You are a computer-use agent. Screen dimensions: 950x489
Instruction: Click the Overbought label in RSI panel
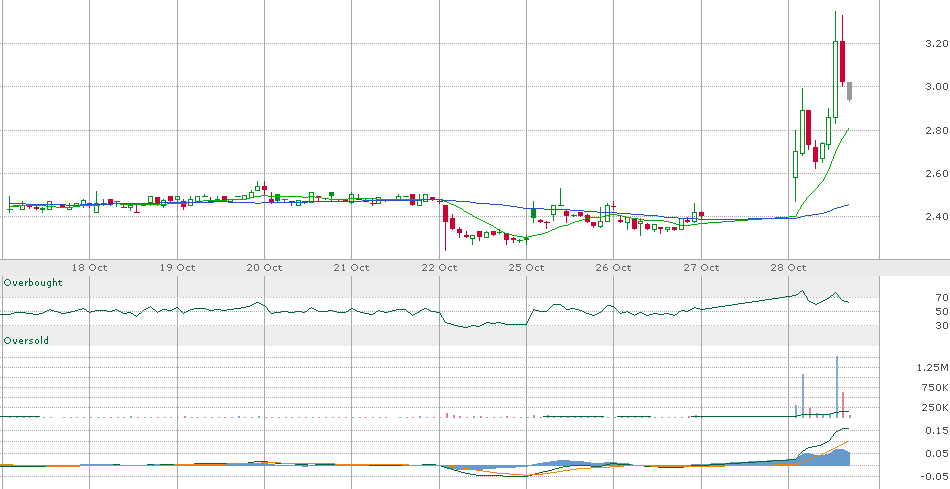33,282
